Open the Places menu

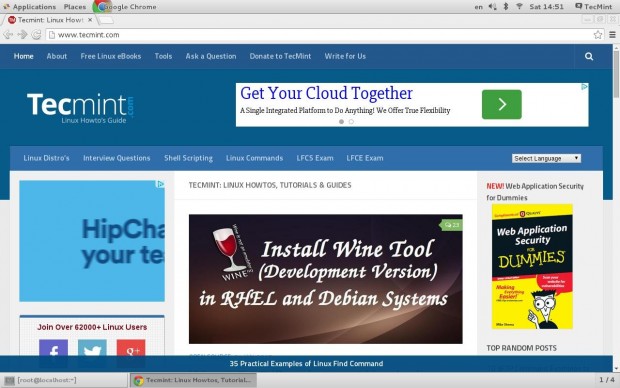tap(75, 7)
